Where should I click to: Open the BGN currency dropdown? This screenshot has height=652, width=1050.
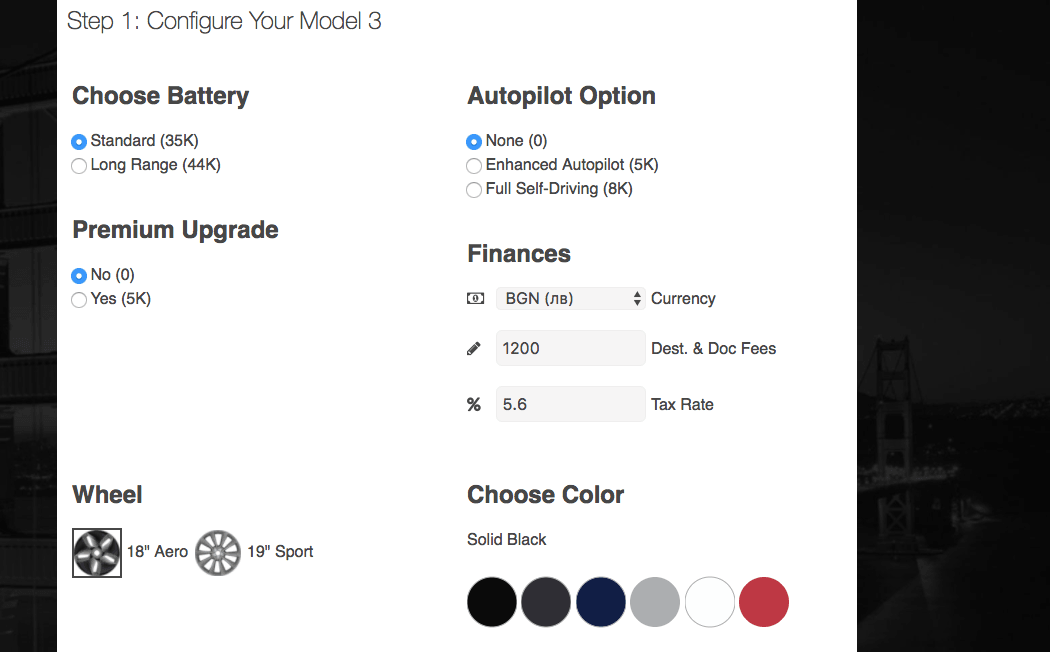pos(570,298)
